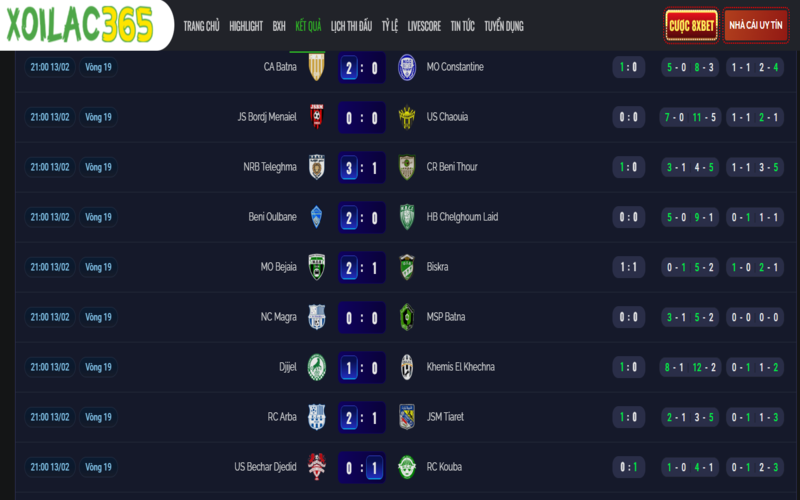Click the MO Constantine team crest
Image resolution: width=800 pixels, height=500 pixels.
pos(406,67)
